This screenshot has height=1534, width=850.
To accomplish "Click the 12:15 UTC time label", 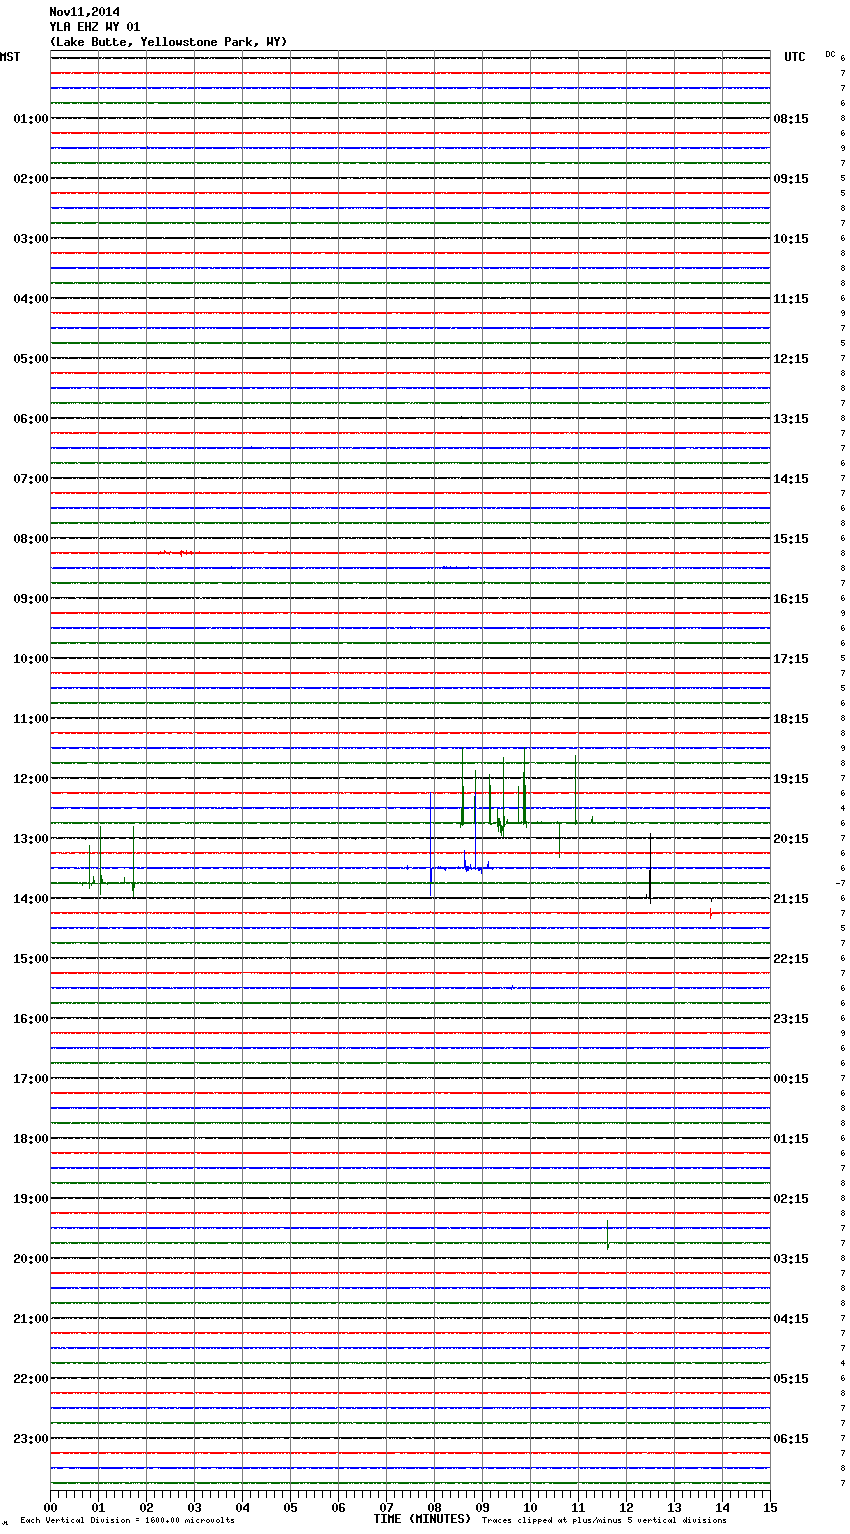I will click(x=791, y=359).
